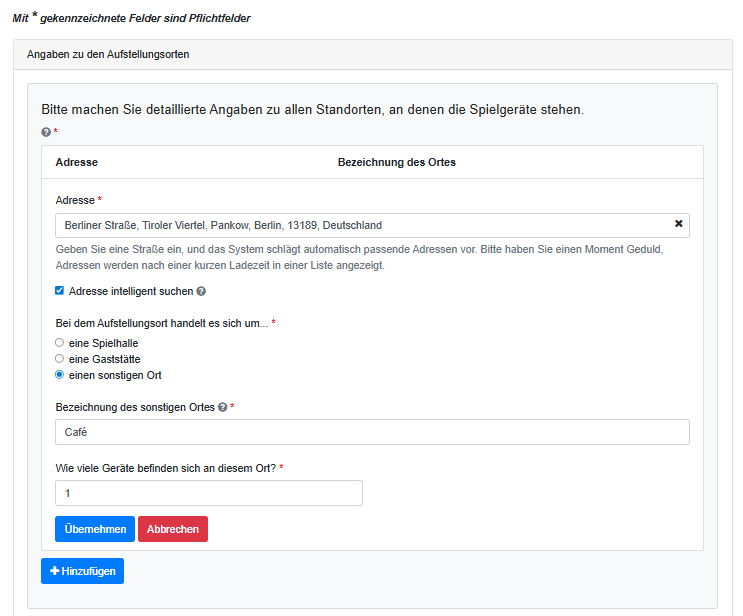This screenshot has height=616, width=743.
Task: Add a new location via 'Hinzufügen'
Action: point(82,571)
